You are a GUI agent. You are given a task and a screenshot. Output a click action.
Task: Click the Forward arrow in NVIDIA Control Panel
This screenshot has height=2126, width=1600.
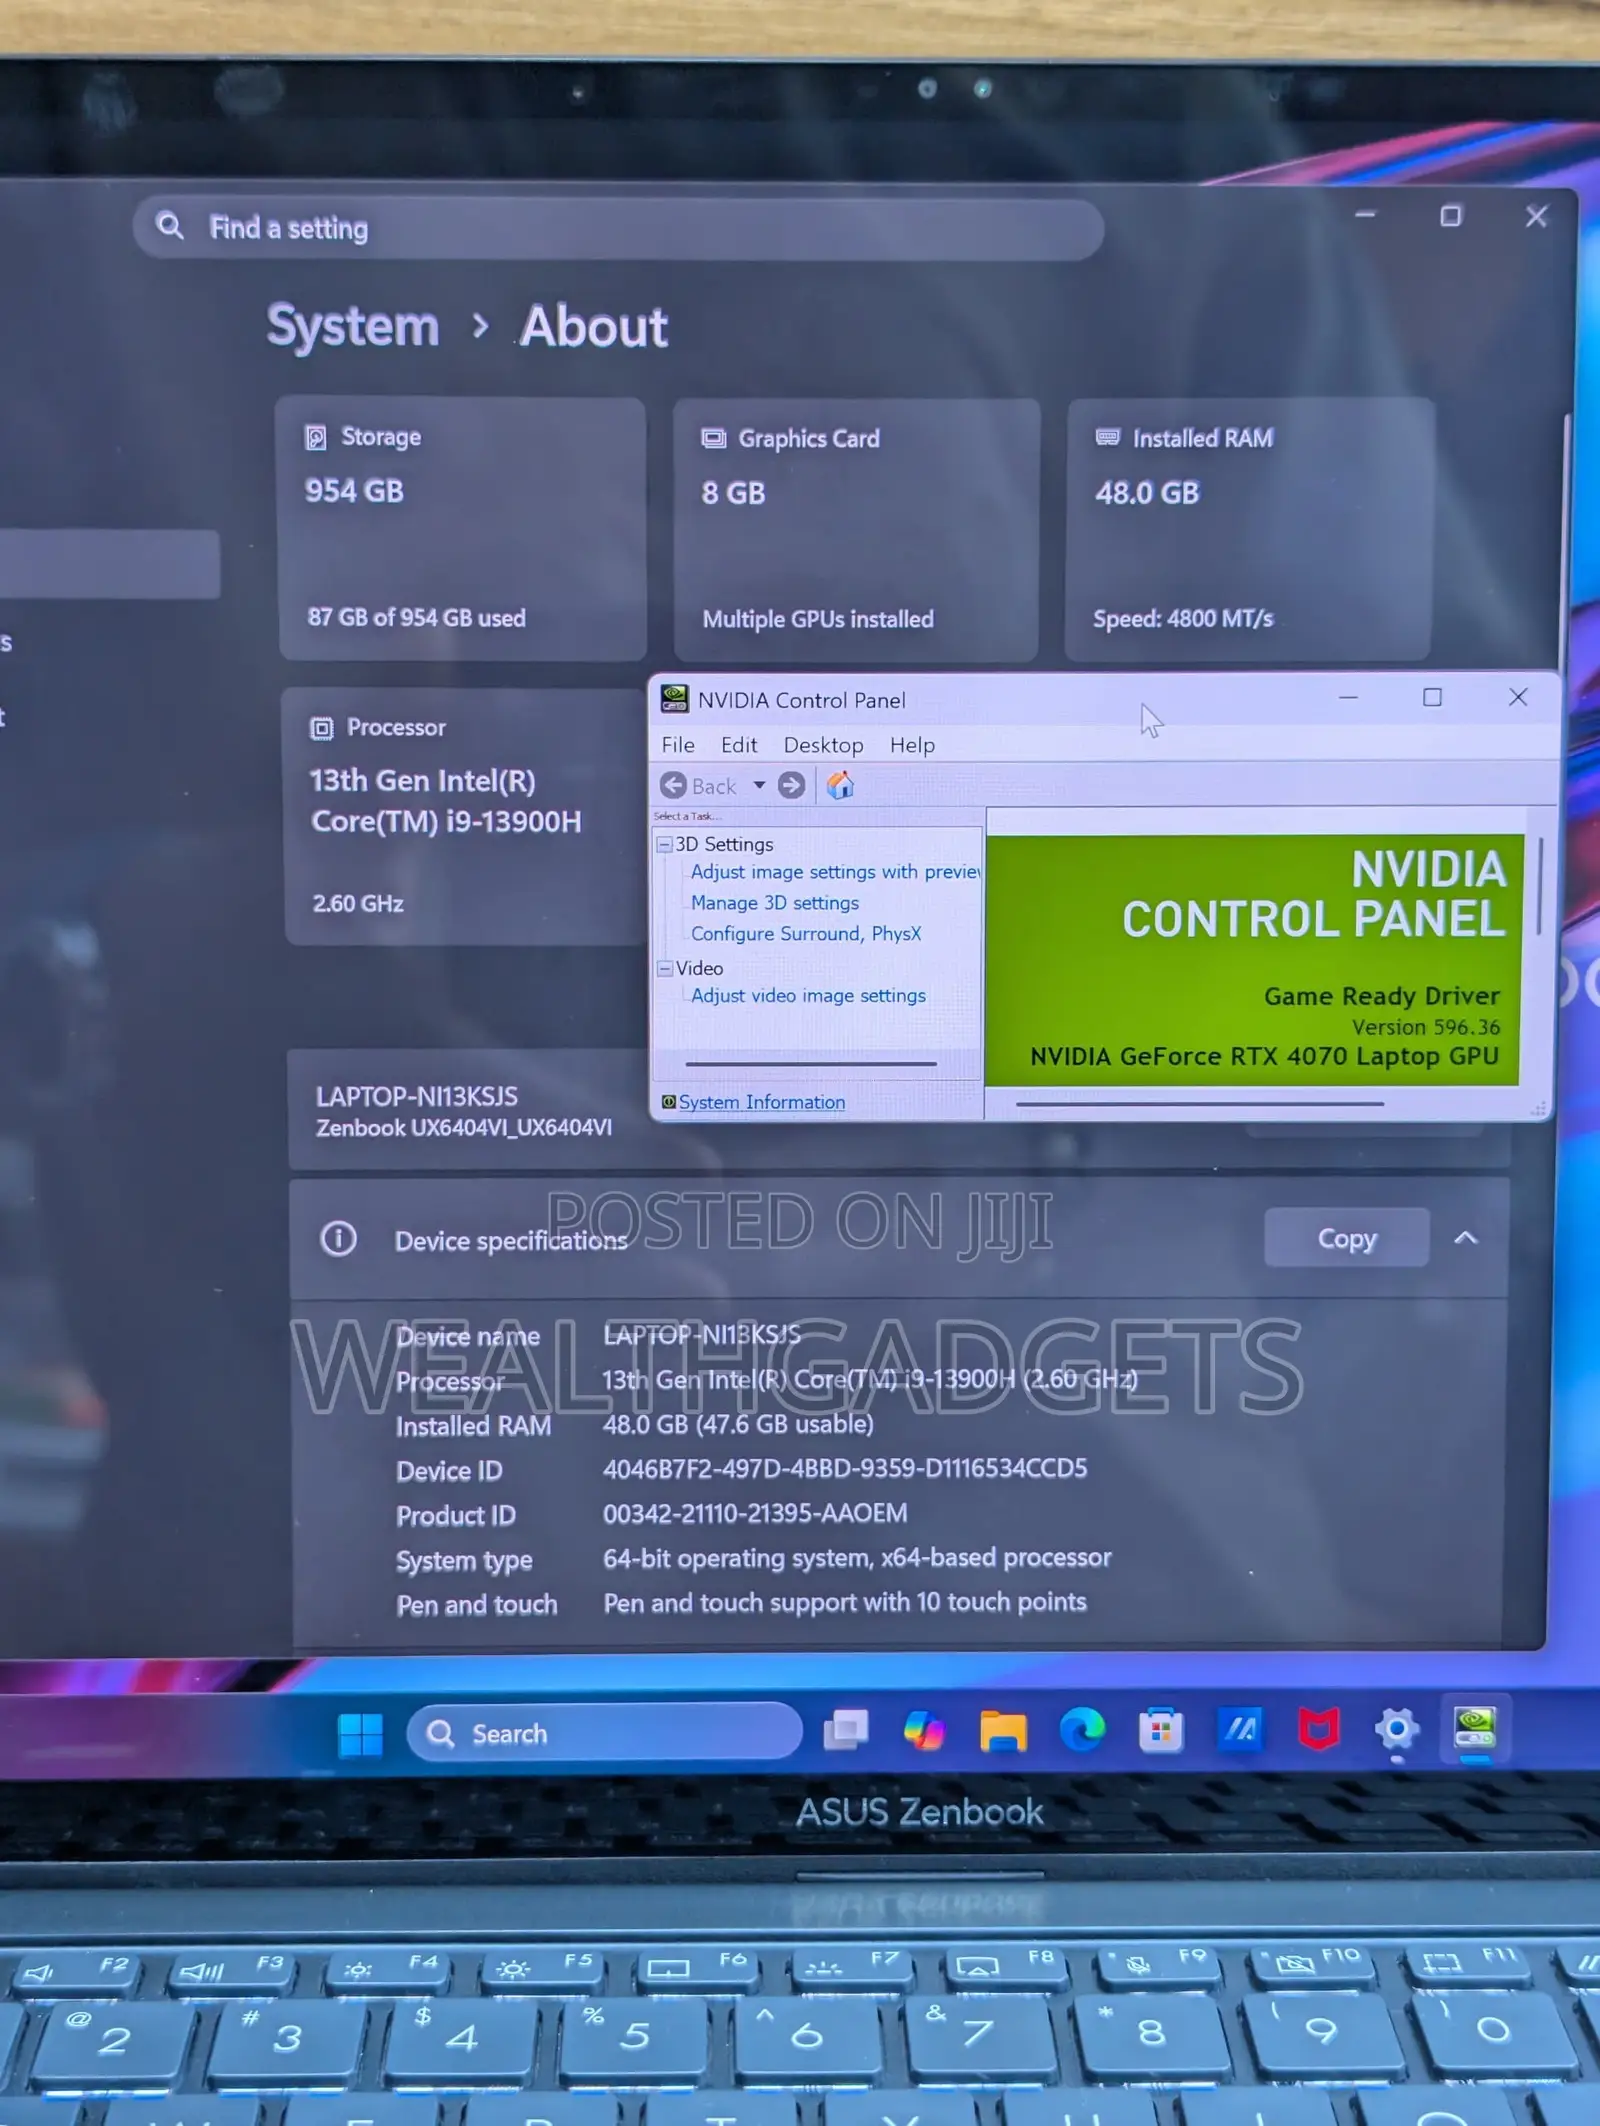click(x=791, y=786)
